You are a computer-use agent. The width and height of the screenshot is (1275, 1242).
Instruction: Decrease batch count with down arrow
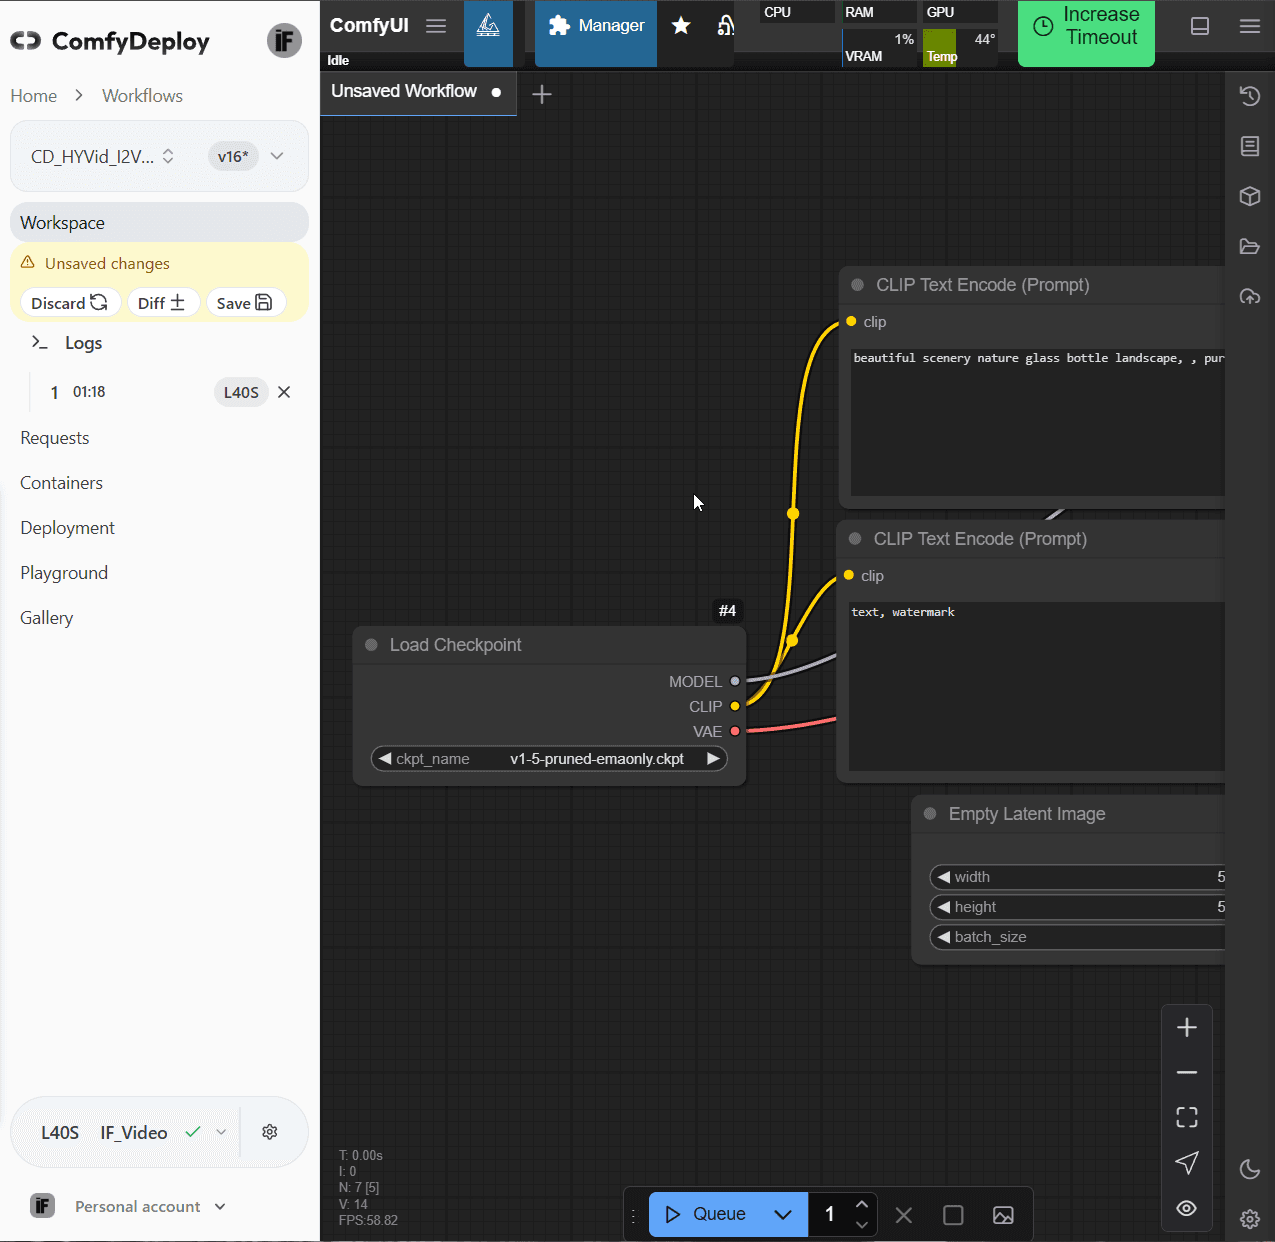pos(862,1225)
